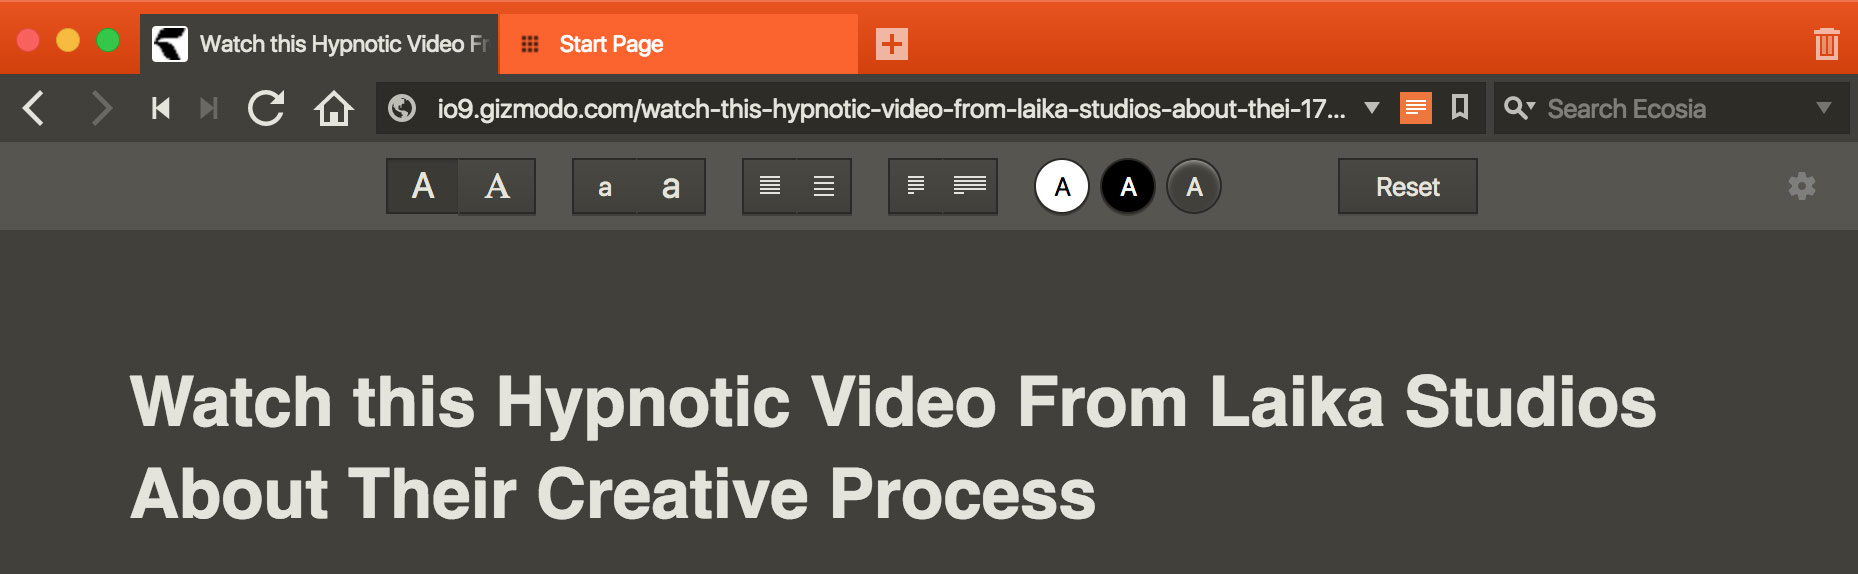The image size is (1858, 574).
Task: Open the address bar history dropdown arrow
Action: pos(1372,107)
